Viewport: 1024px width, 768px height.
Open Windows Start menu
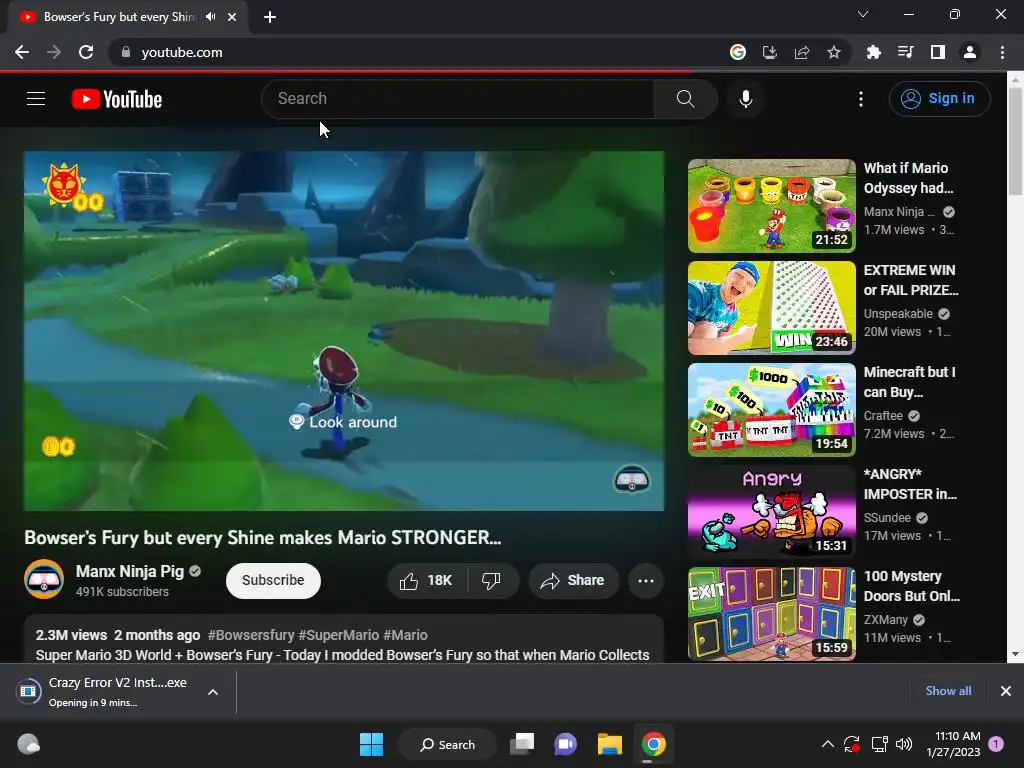pyautogui.click(x=372, y=744)
